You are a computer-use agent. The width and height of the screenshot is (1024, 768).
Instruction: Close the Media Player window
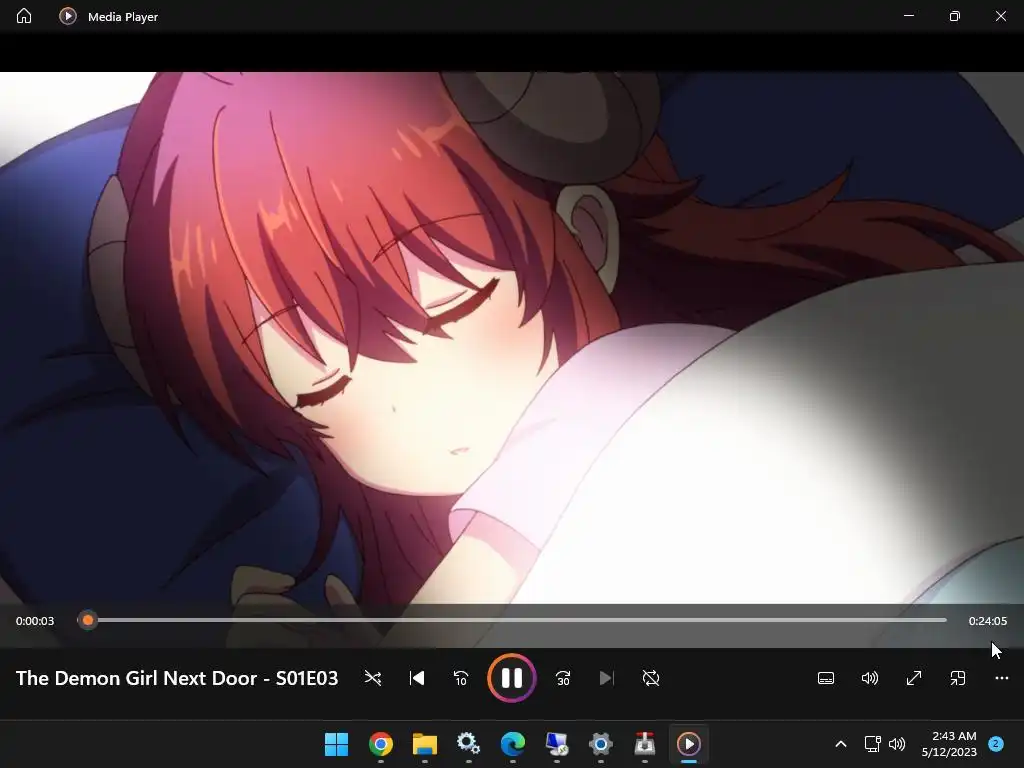[1000, 16]
